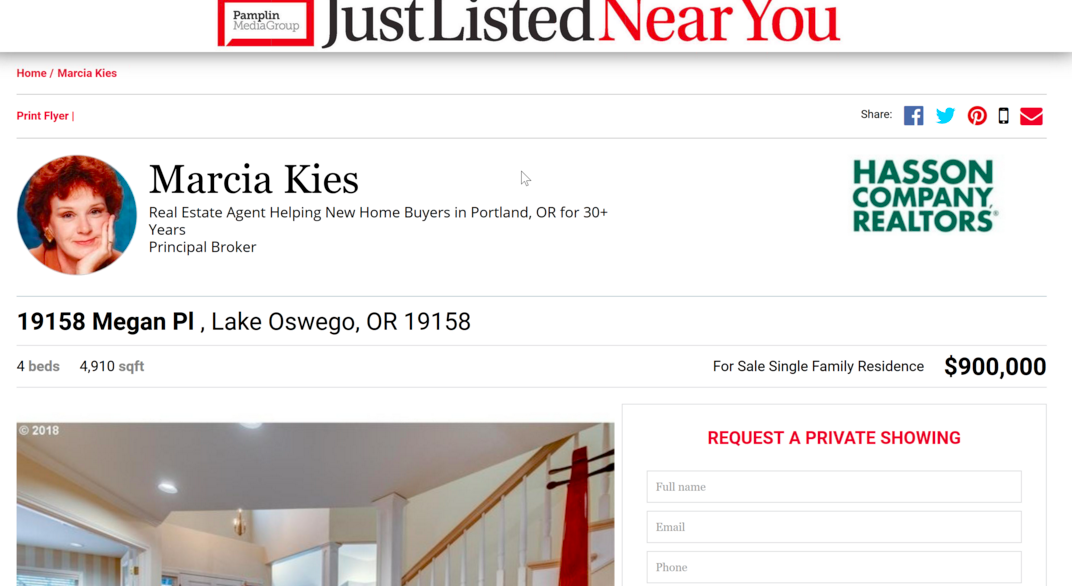Click the $900,000 listing price
This screenshot has height=586, width=1072.
point(995,367)
